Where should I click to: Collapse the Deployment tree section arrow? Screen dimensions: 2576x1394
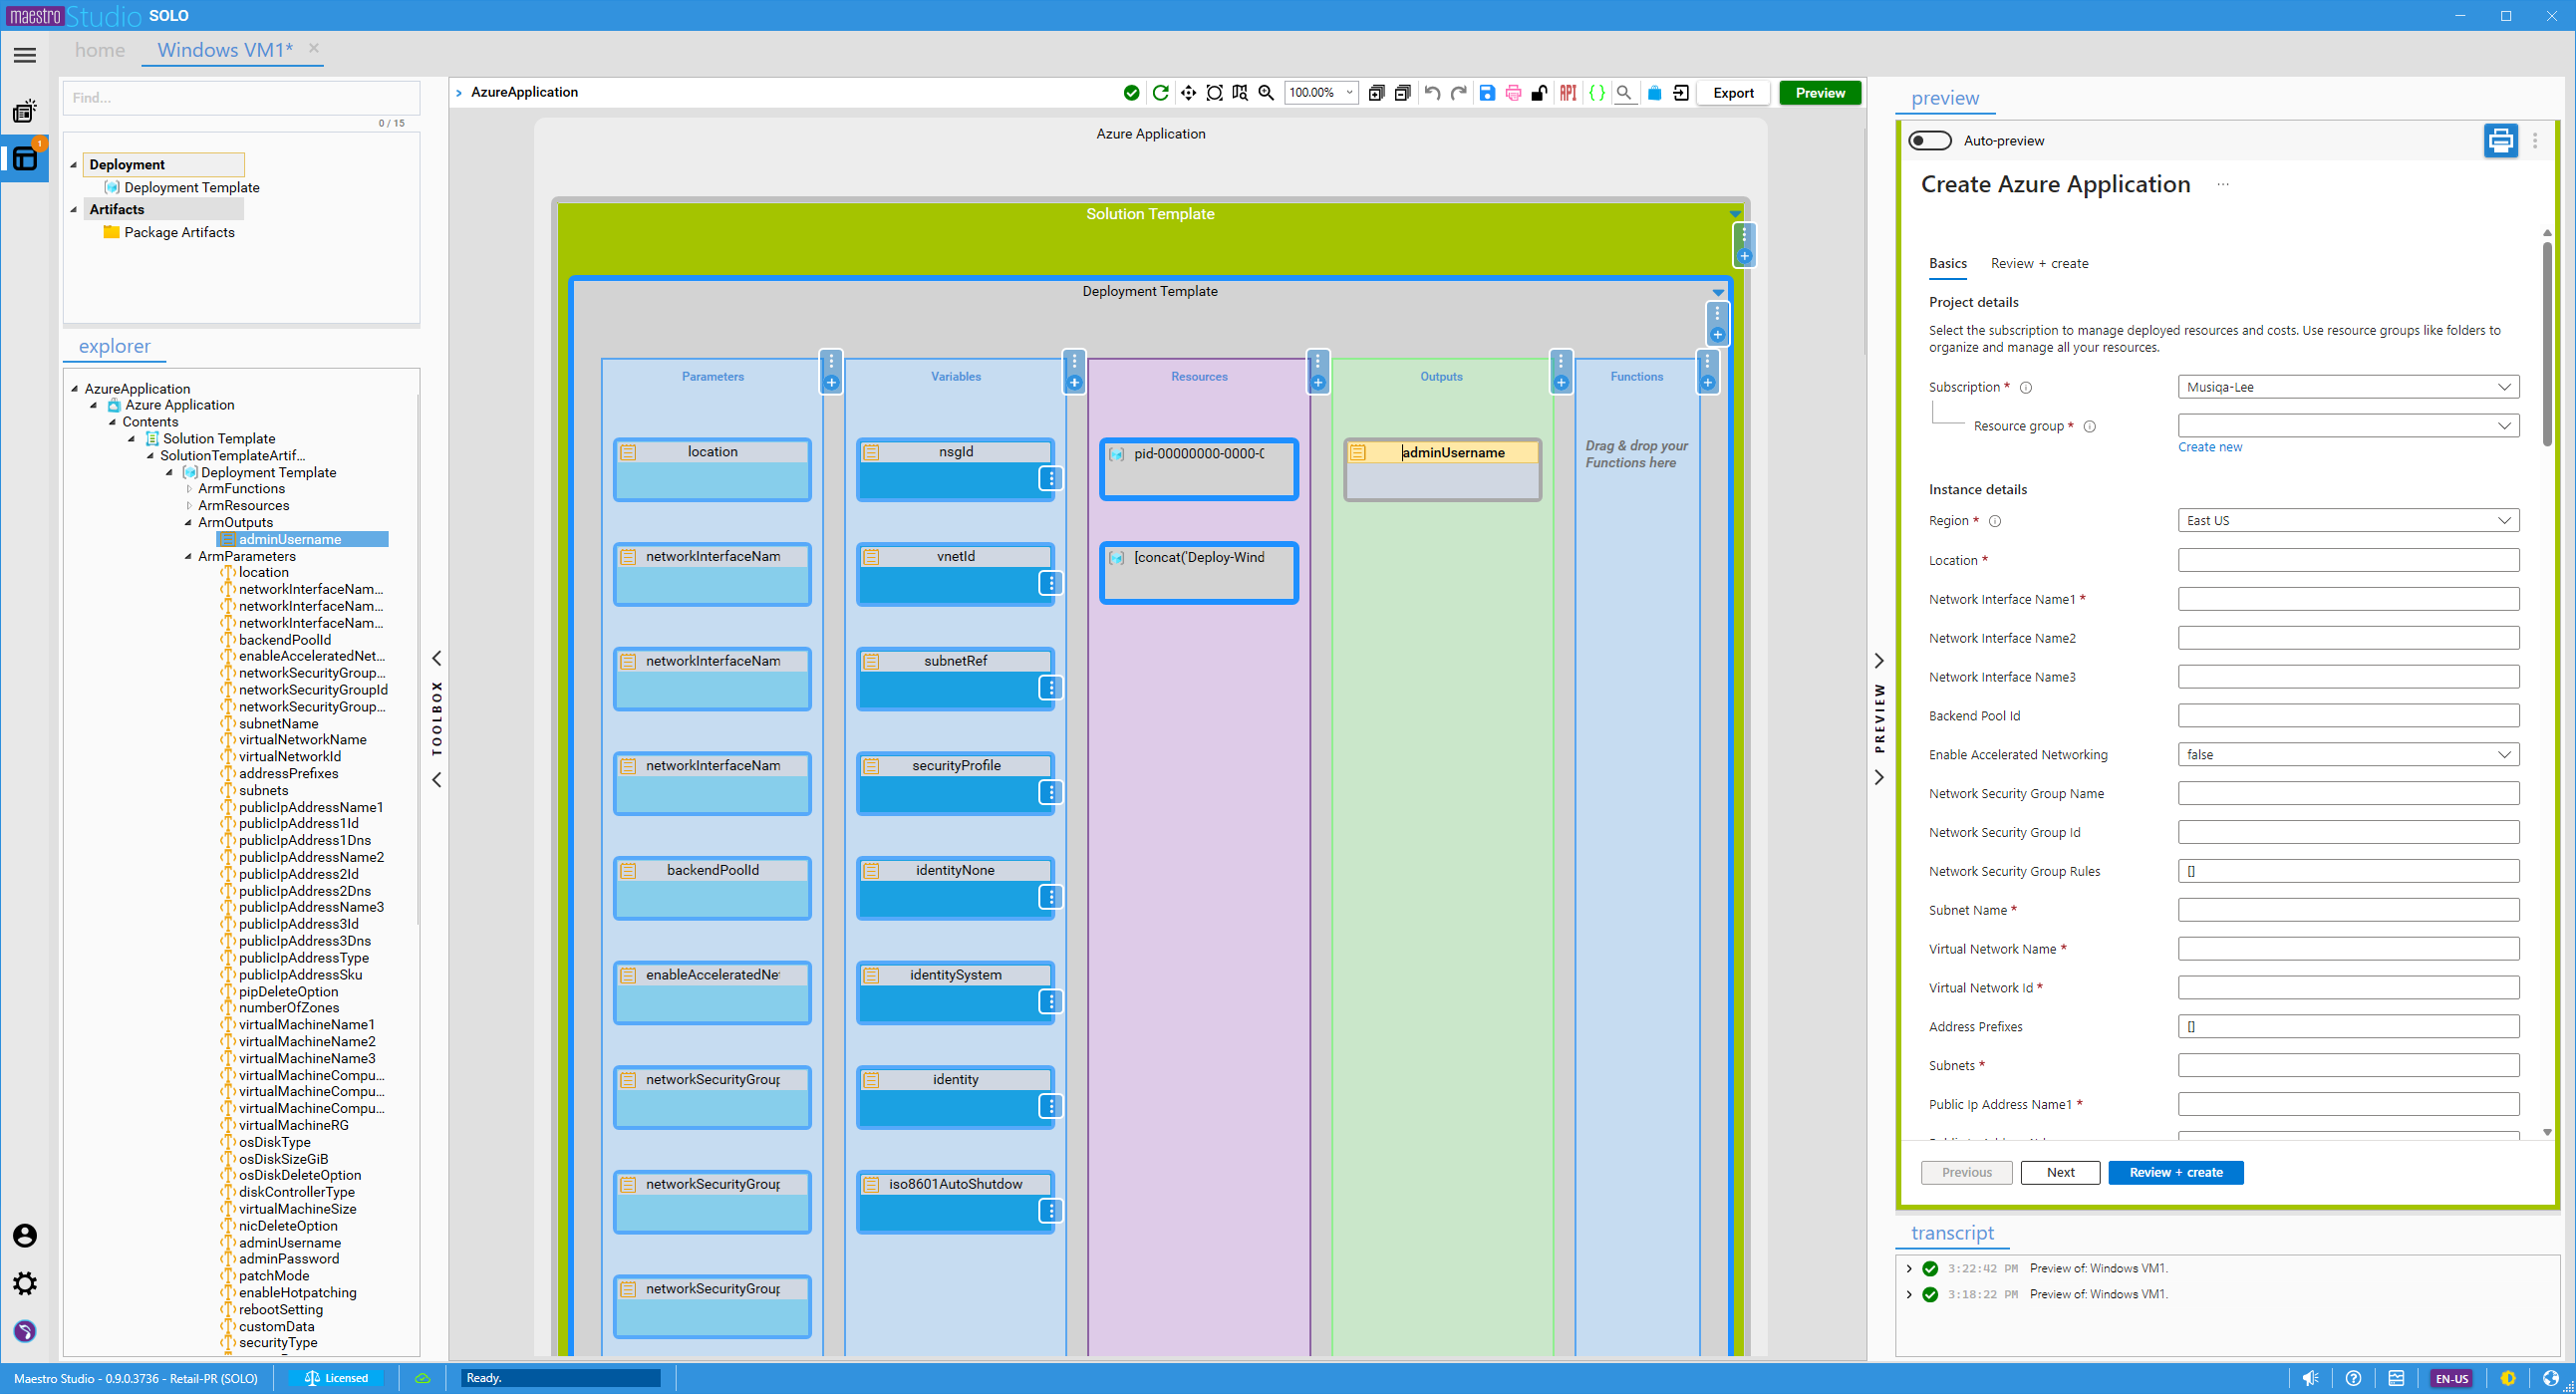click(73, 165)
